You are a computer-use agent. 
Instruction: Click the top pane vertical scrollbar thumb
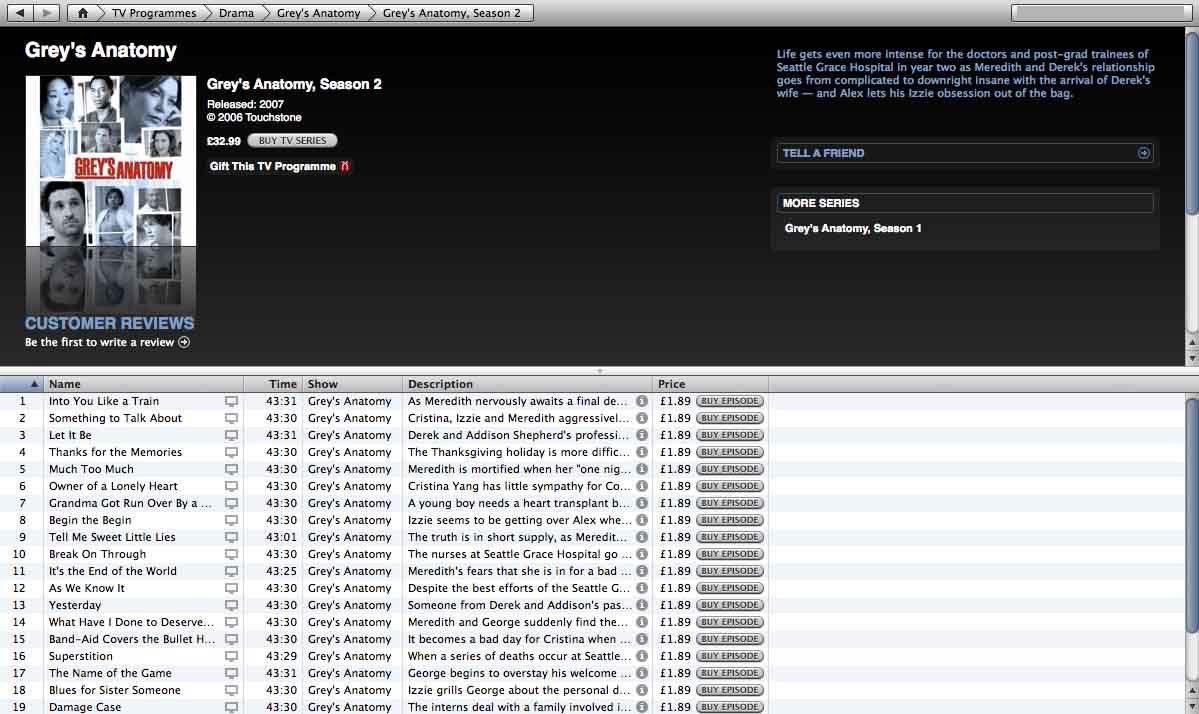(1192, 122)
